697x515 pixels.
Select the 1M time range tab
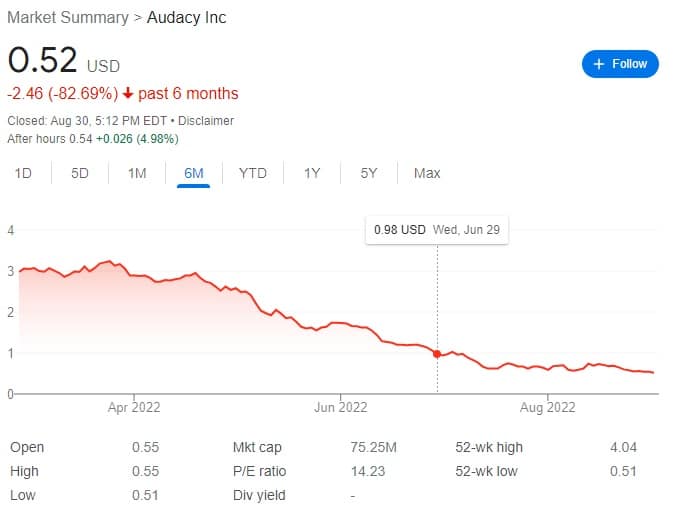(x=137, y=173)
